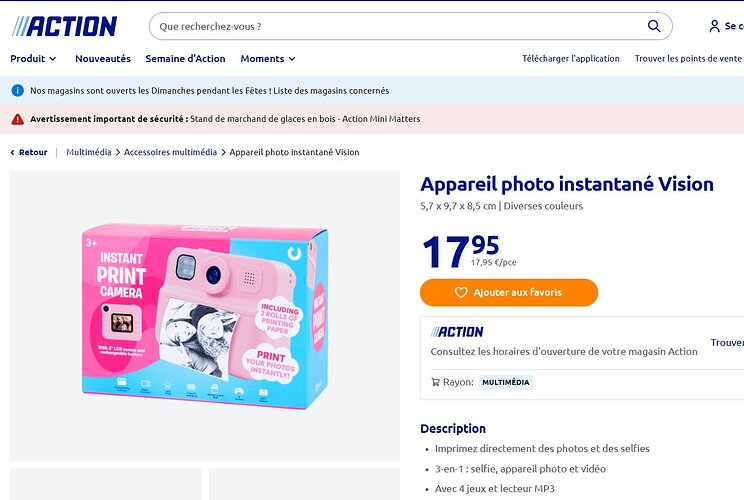Expand the Moments dropdown menu
The width and height of the screenshot is (744, 500).
268,59
